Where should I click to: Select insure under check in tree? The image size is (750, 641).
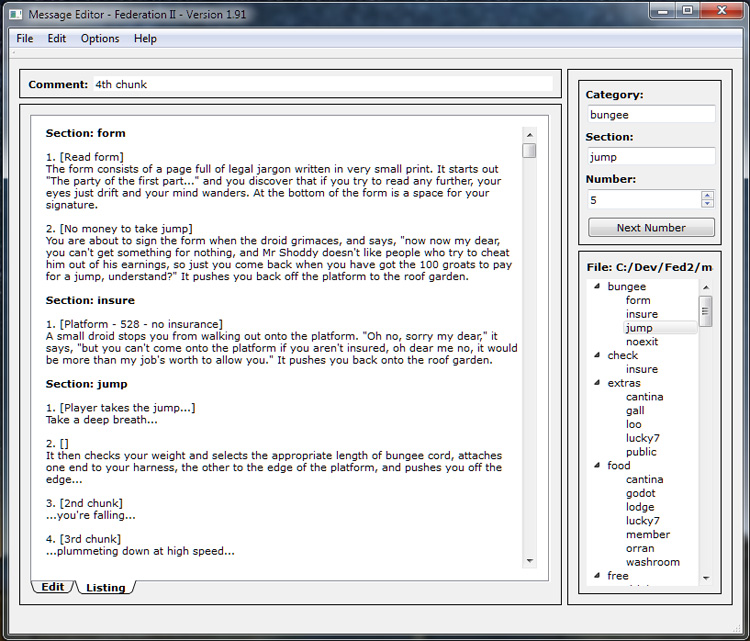tap(642, 369)
